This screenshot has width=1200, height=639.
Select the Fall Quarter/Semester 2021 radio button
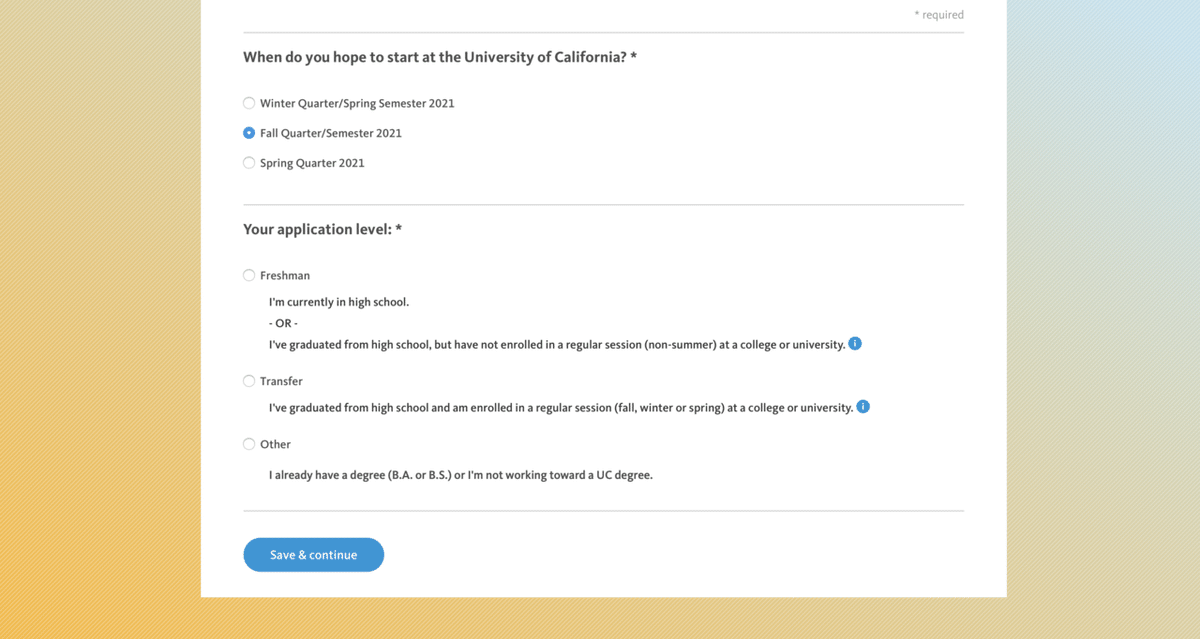pos(249,133)
